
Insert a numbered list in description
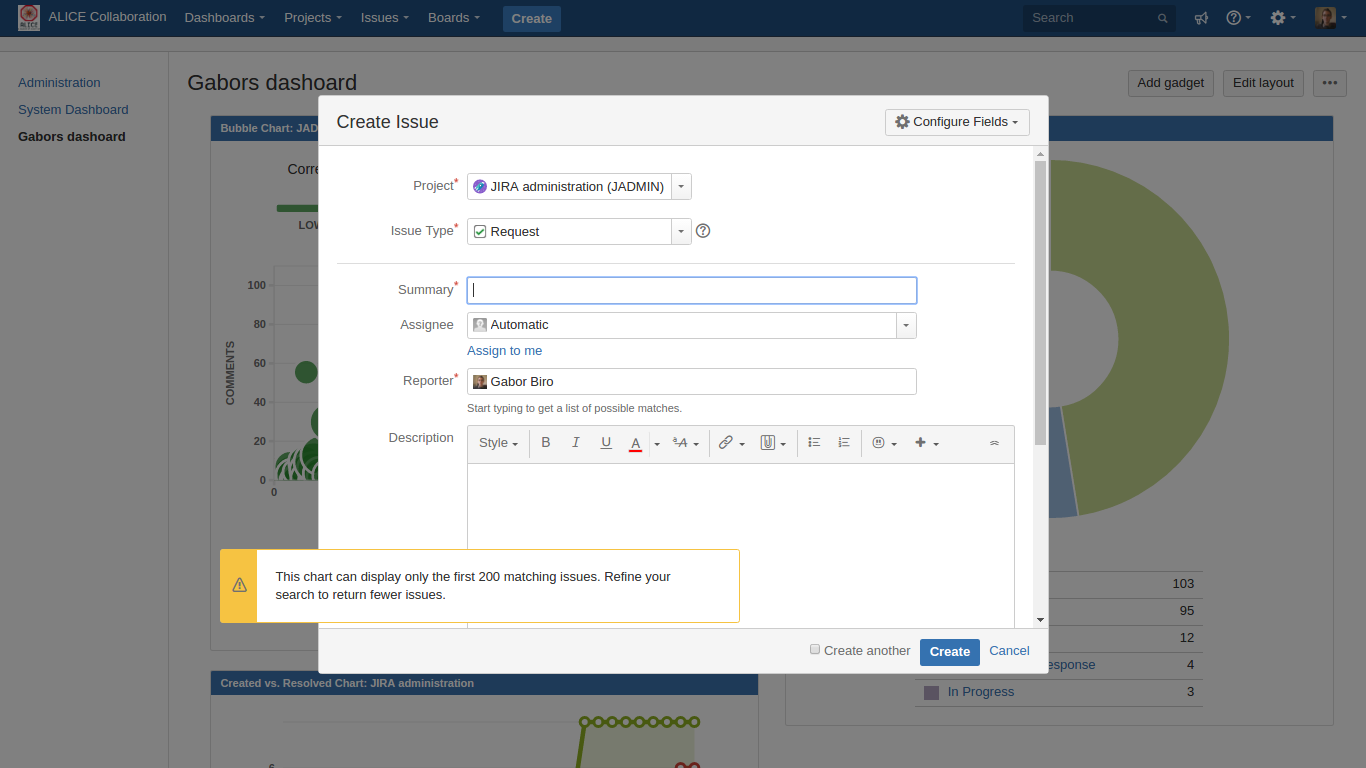point(844,443)
